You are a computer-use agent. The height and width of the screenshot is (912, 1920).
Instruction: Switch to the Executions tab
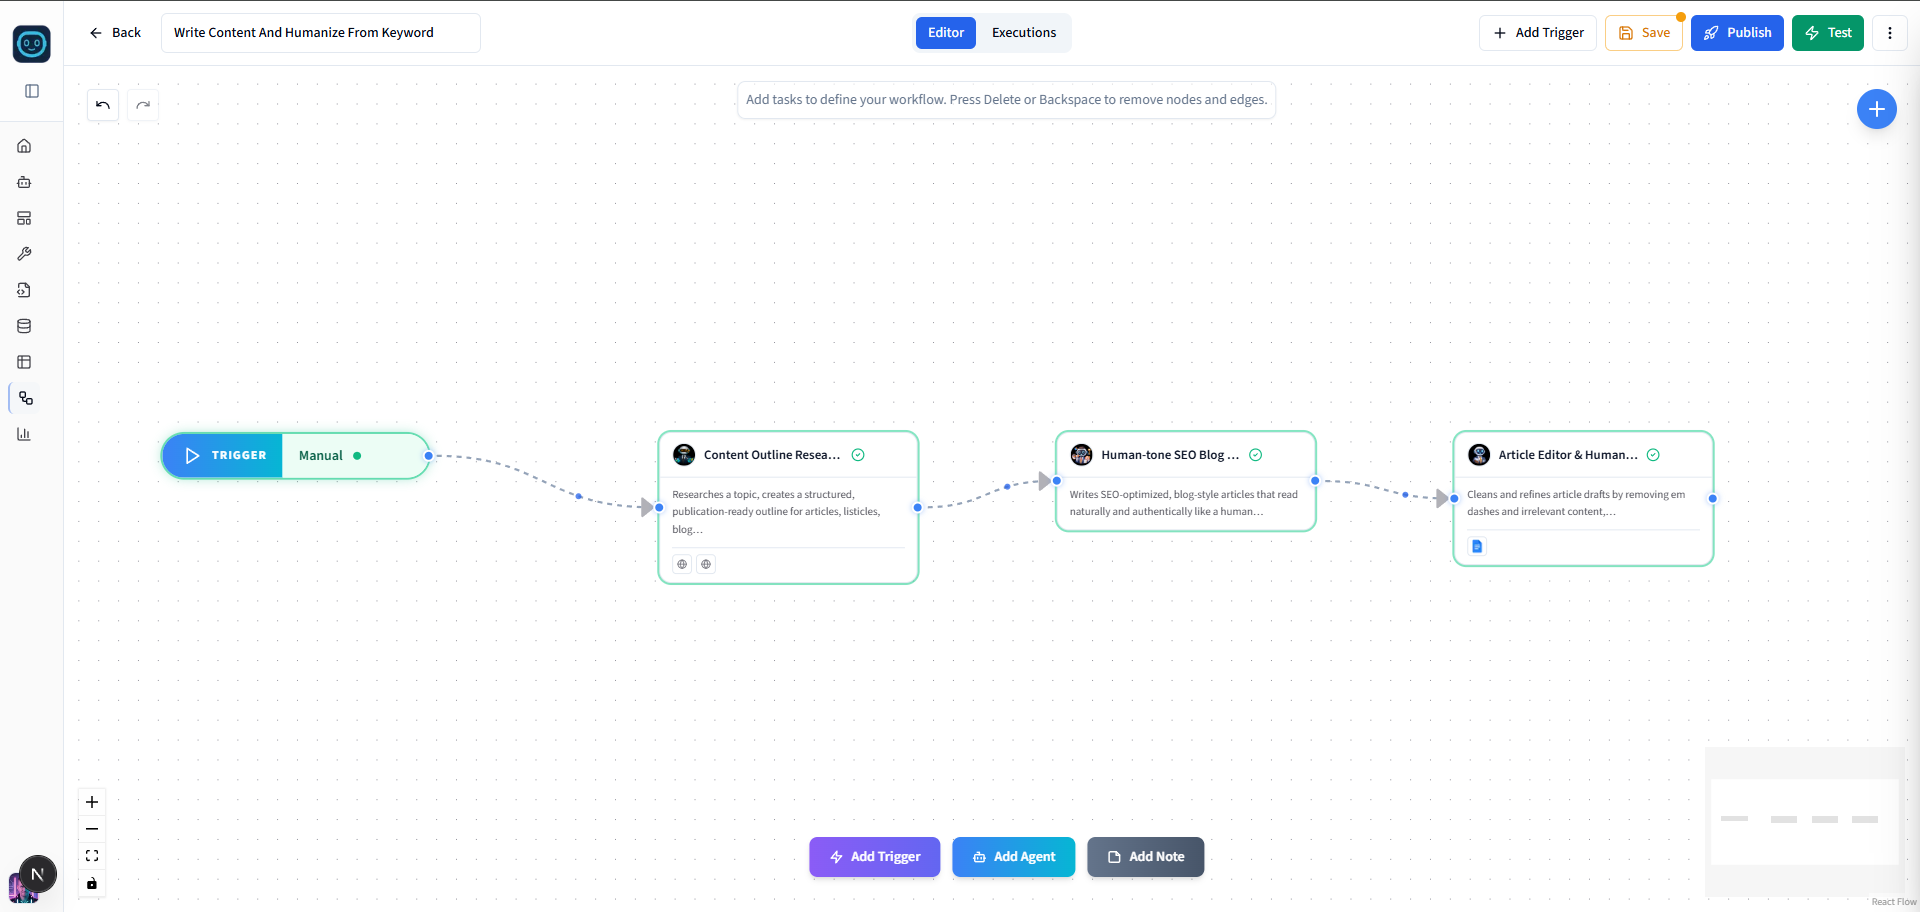[x=1023, y=32]
